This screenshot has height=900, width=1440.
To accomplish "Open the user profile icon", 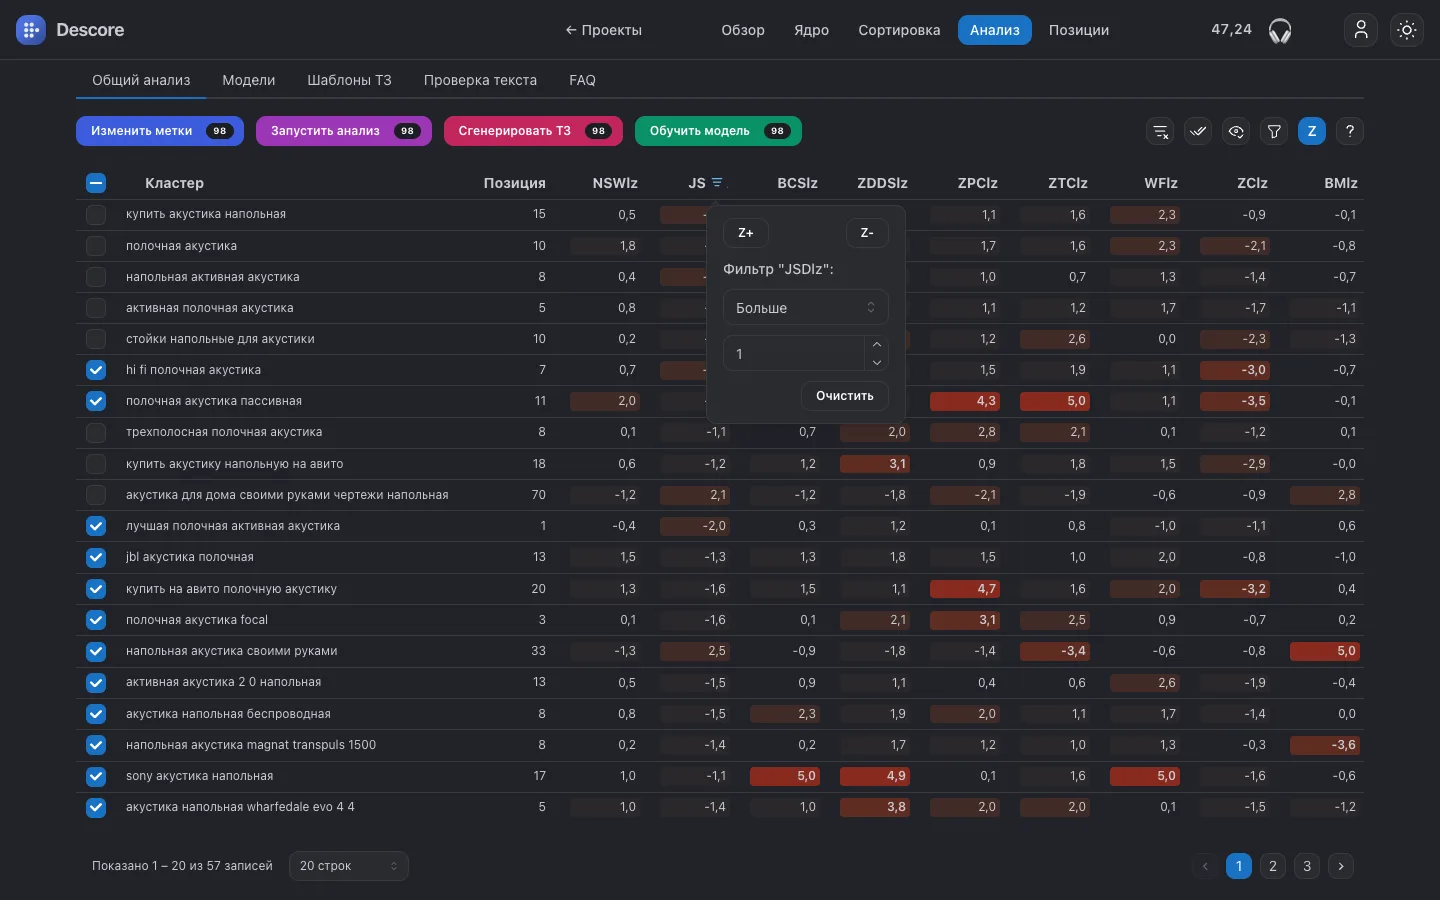I will pyautogui.click(x=1361, y=30).
